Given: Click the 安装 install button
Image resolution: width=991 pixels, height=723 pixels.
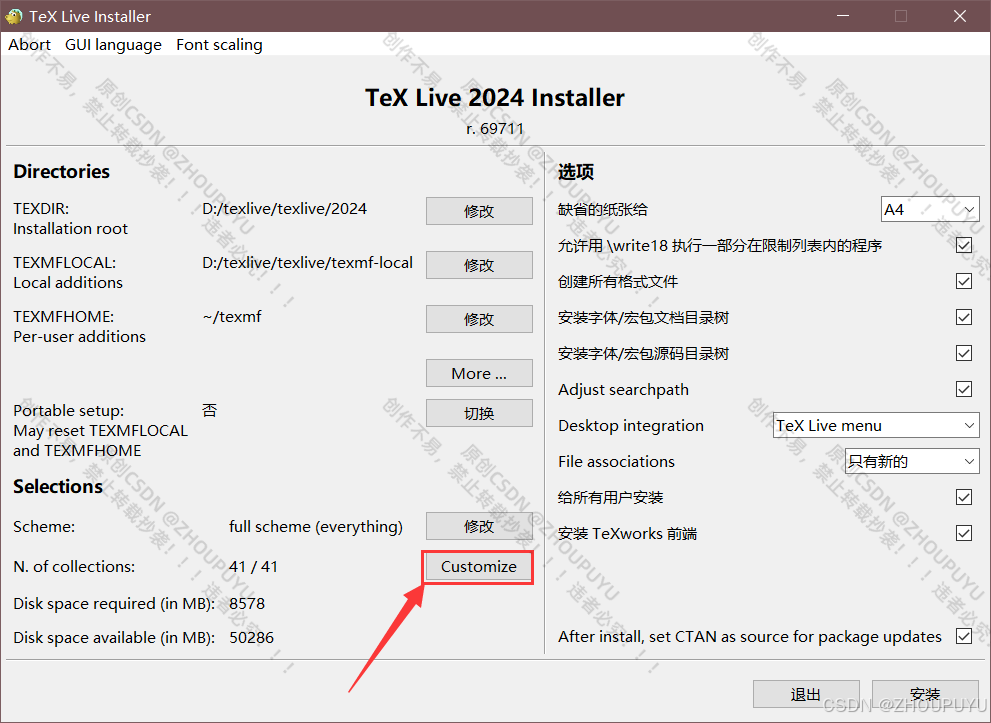Looking at the screenshot, I should pyautogui.click(x=925, y=695).
